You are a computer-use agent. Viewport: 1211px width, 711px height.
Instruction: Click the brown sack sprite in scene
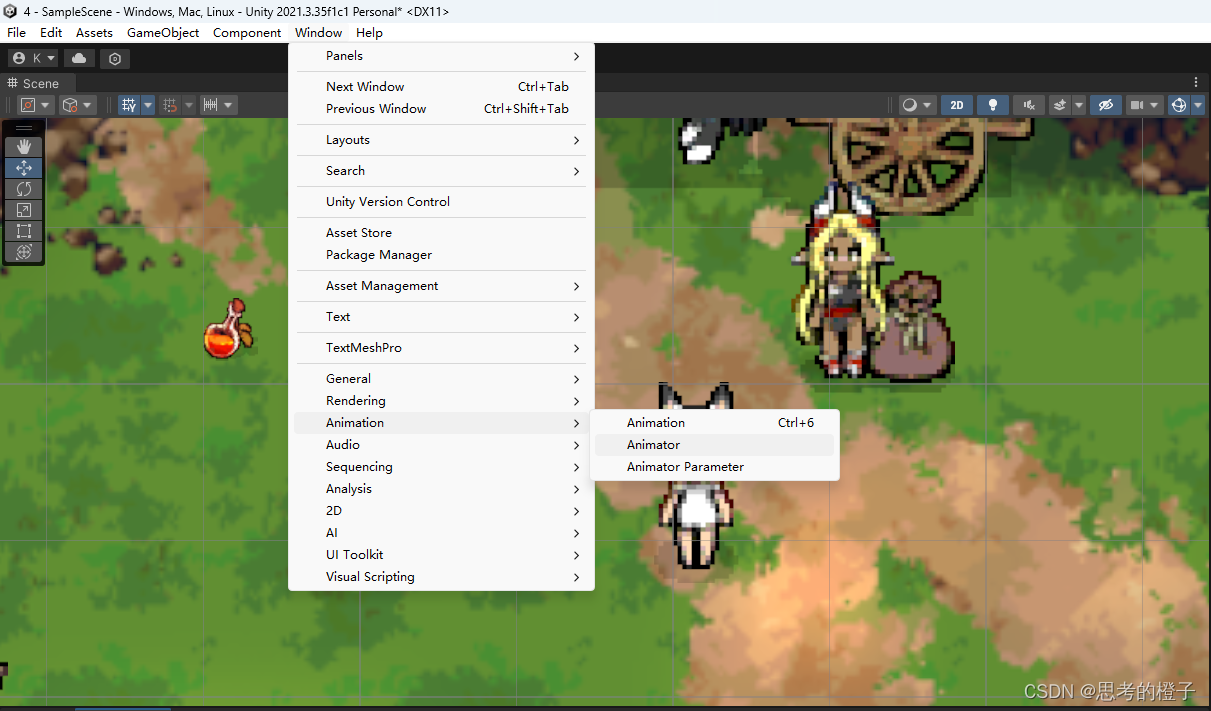(912, 328)
